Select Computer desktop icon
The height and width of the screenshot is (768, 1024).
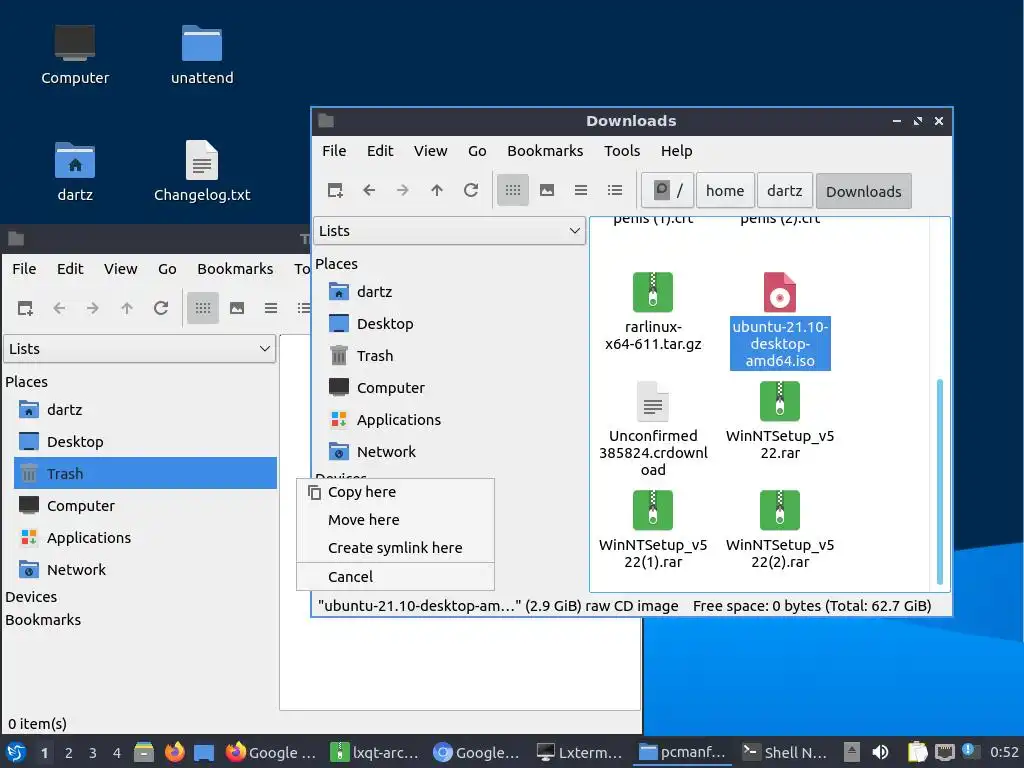click(74, 54)
